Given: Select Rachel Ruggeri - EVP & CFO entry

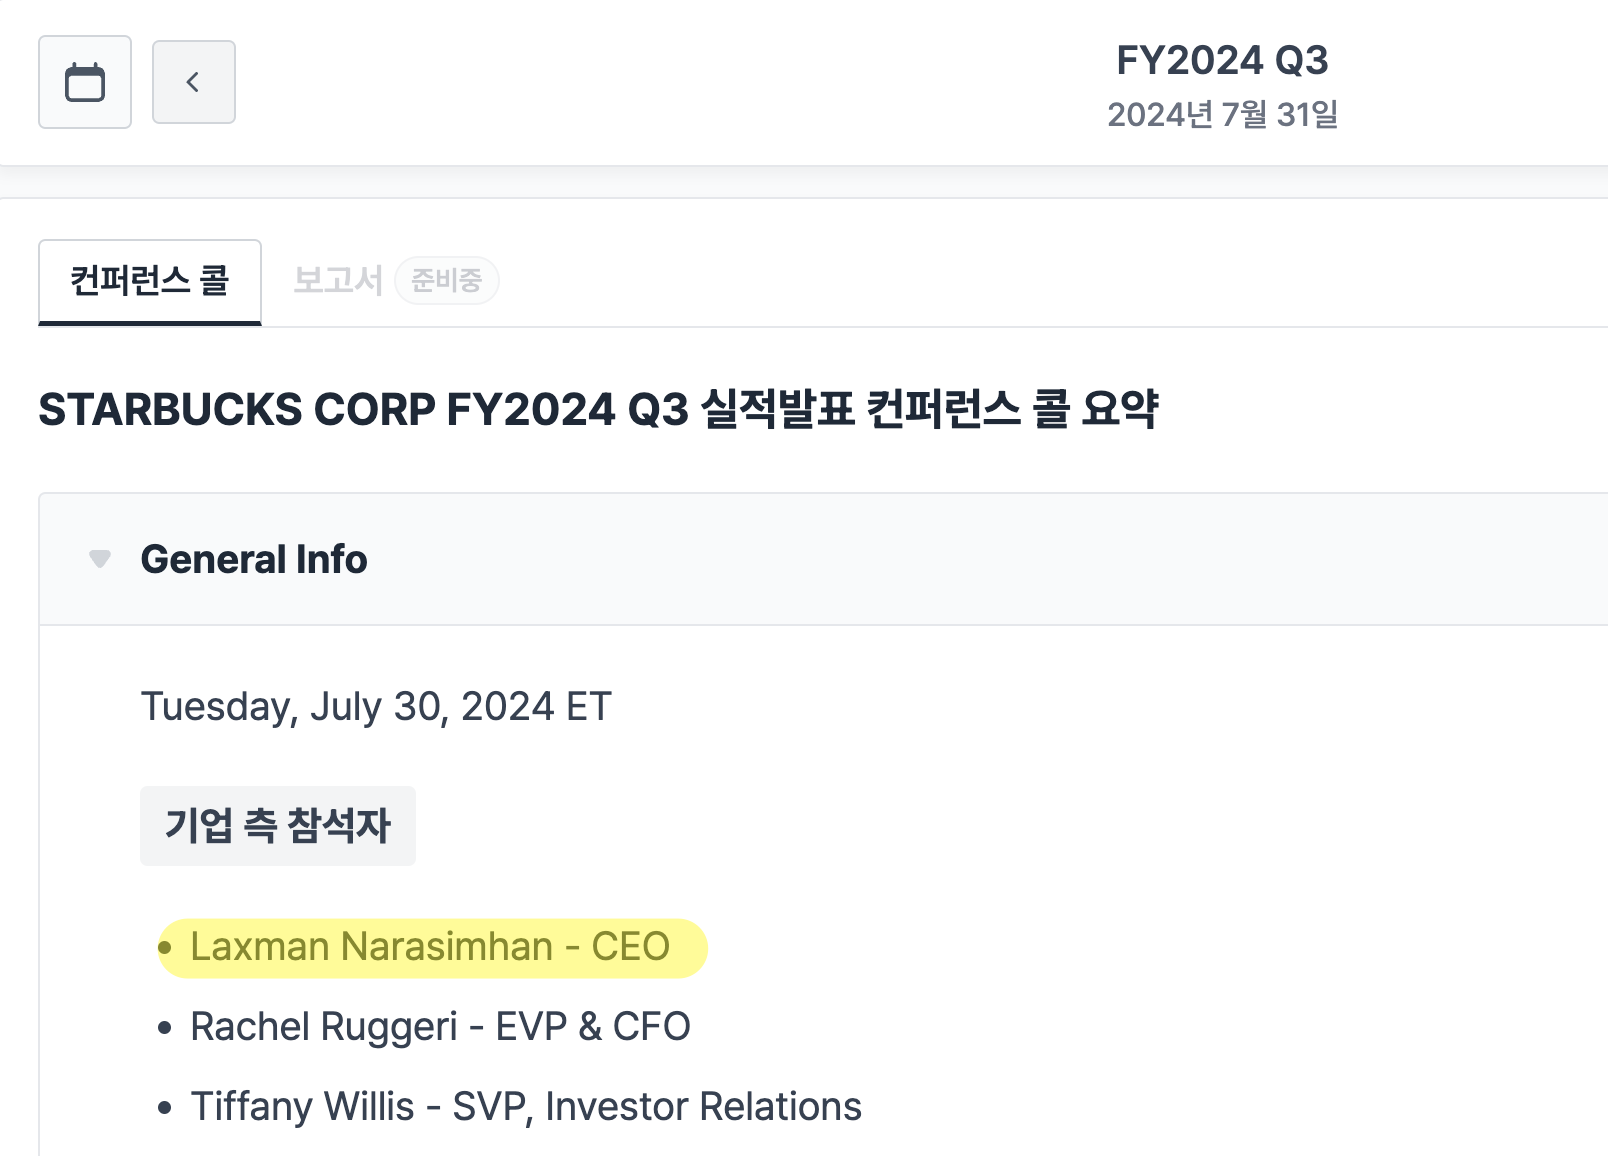Looking at the screenshot, I should click(440, 1027).
